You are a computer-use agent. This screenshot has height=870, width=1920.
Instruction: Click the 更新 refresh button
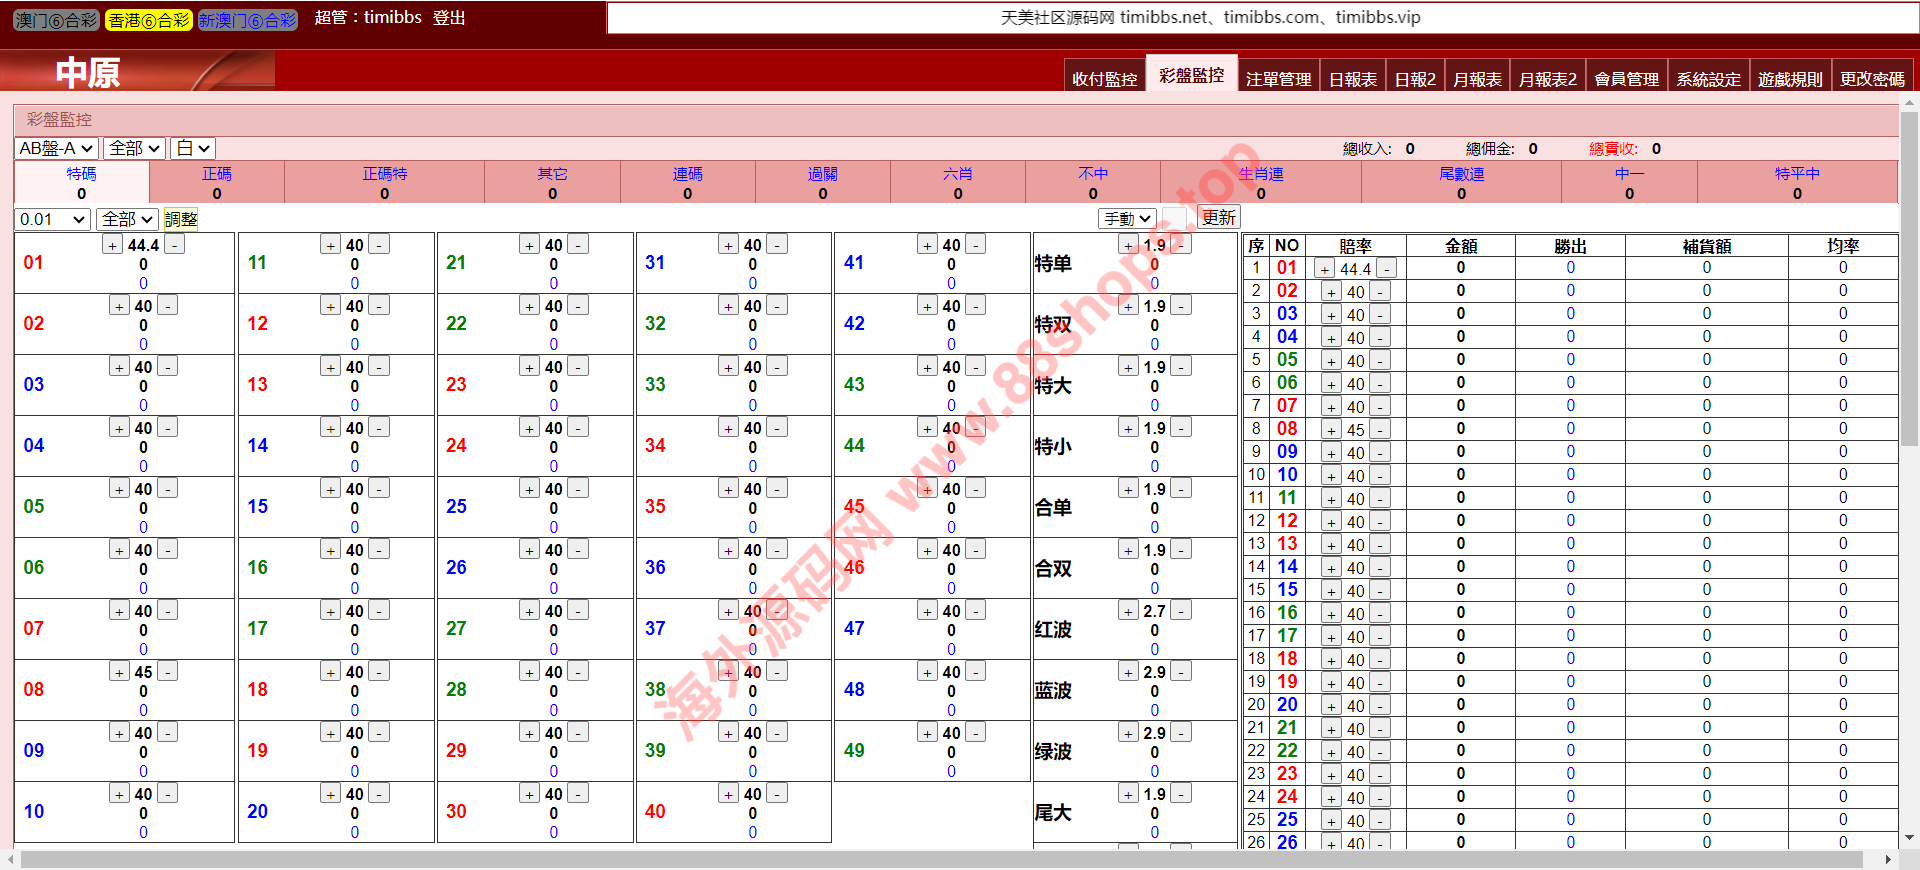(1218, 218)
